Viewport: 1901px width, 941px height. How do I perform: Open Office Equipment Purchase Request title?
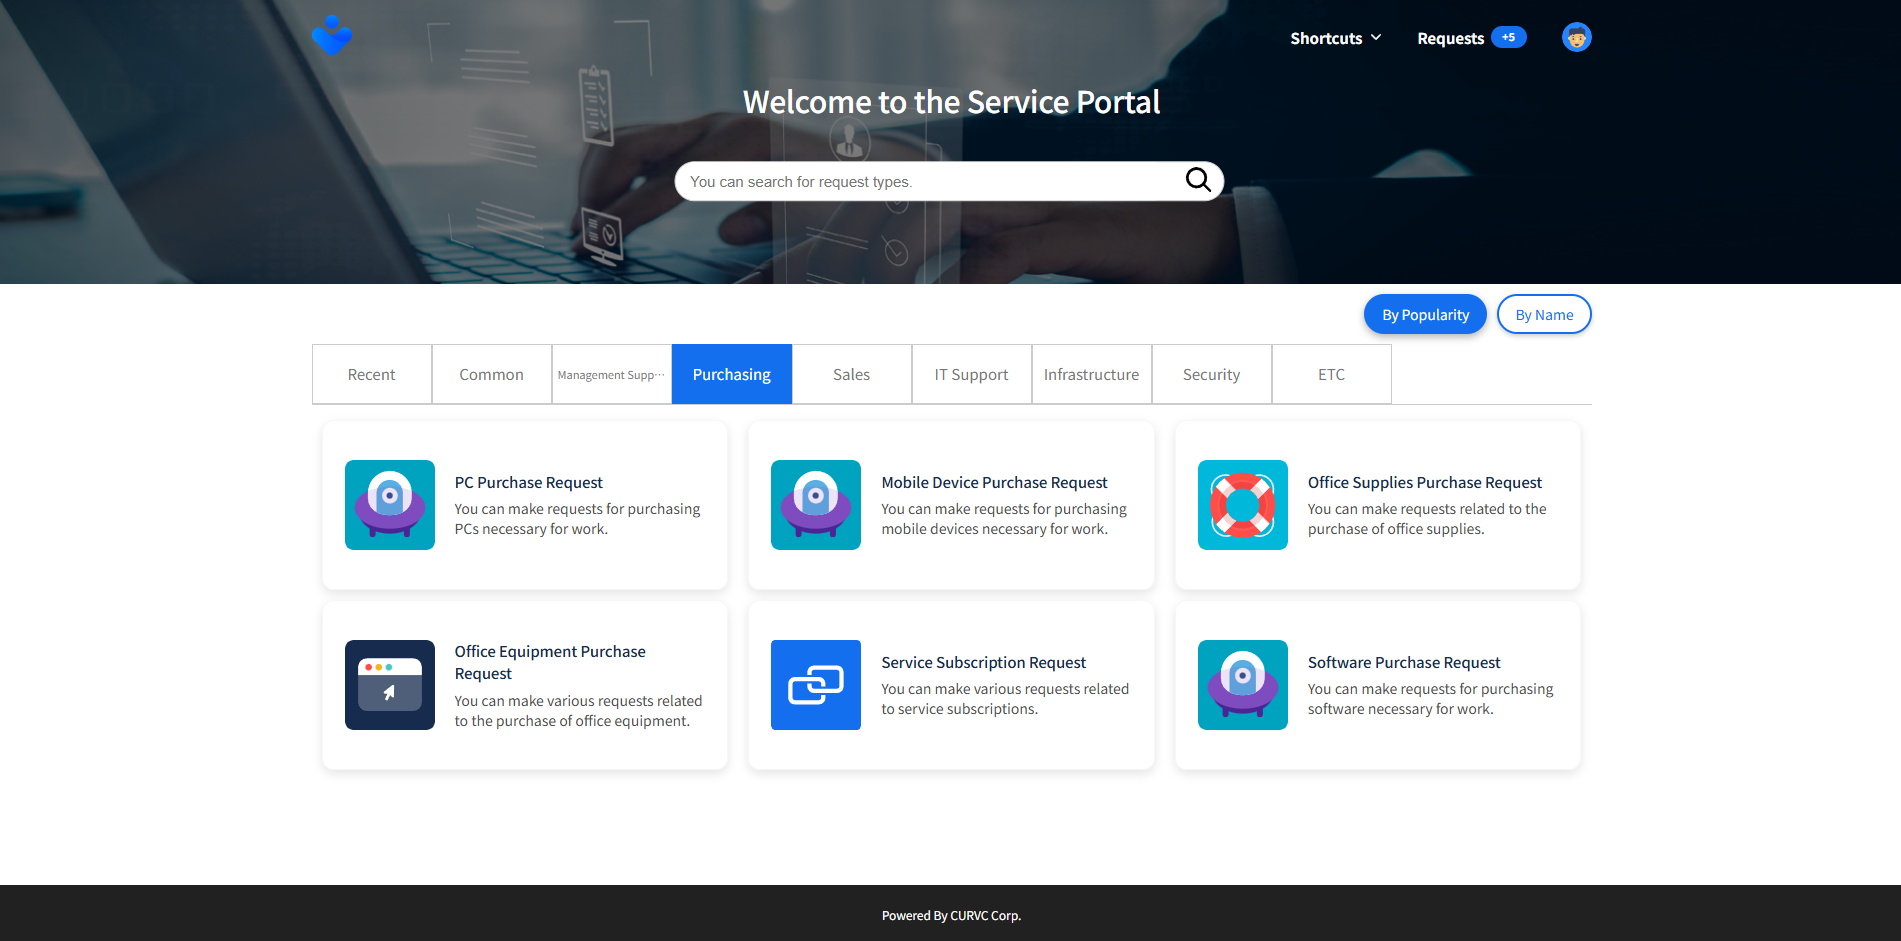point(550,662)
